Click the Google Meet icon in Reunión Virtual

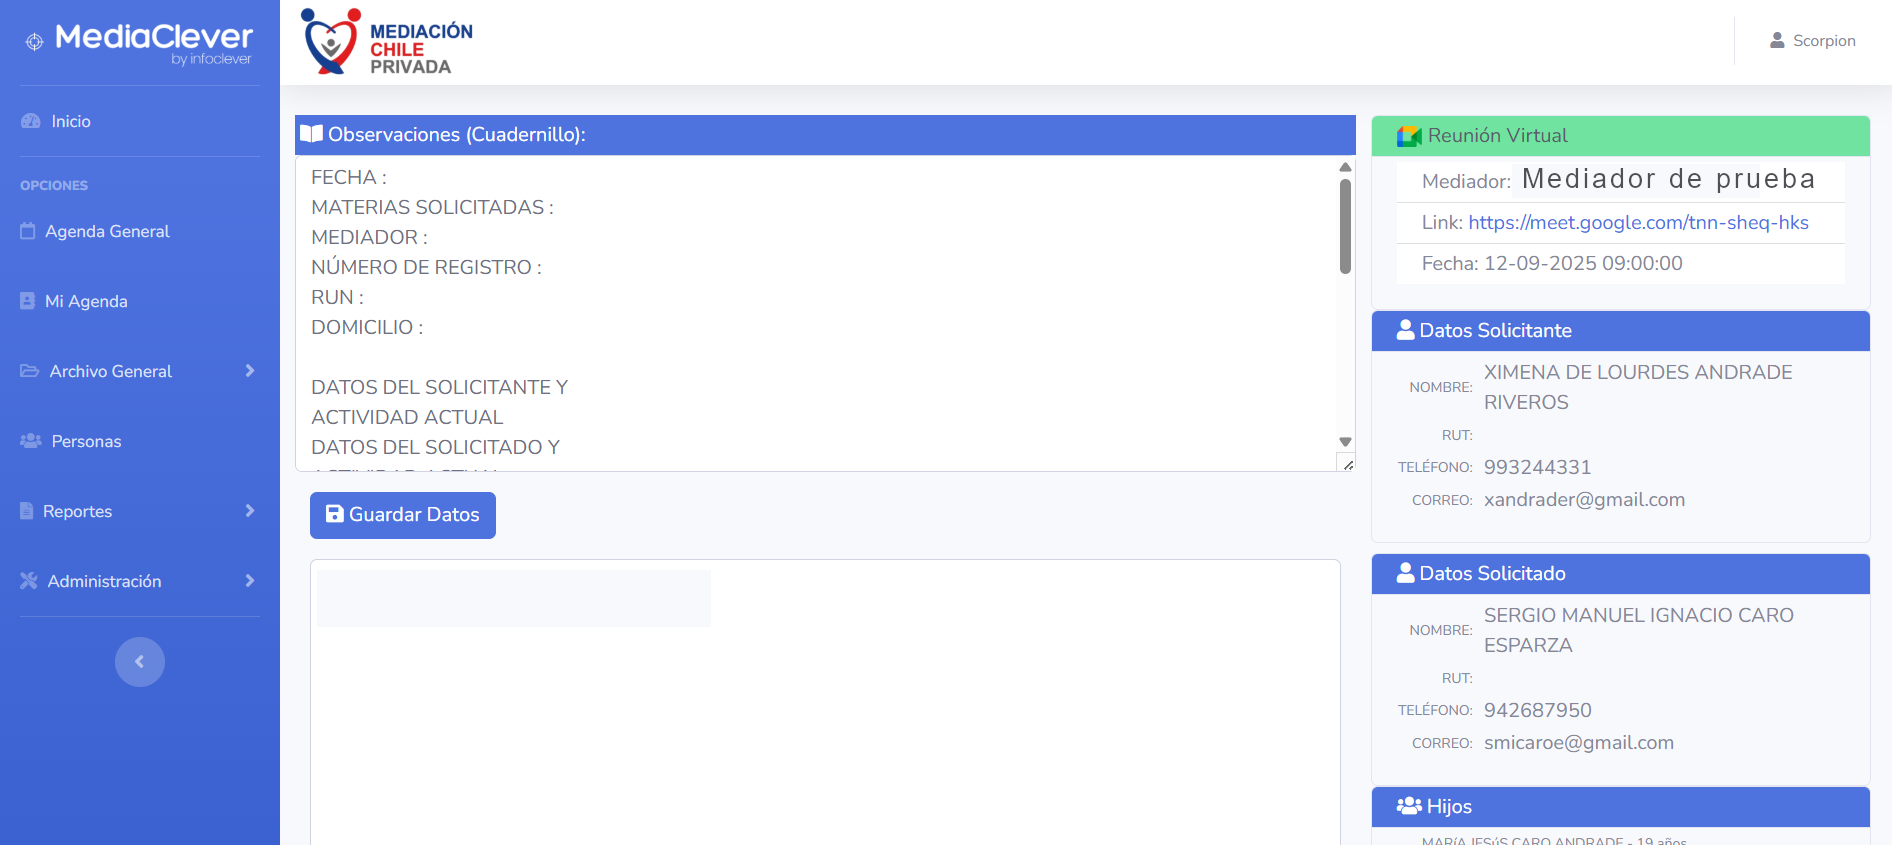point(1409,136)
